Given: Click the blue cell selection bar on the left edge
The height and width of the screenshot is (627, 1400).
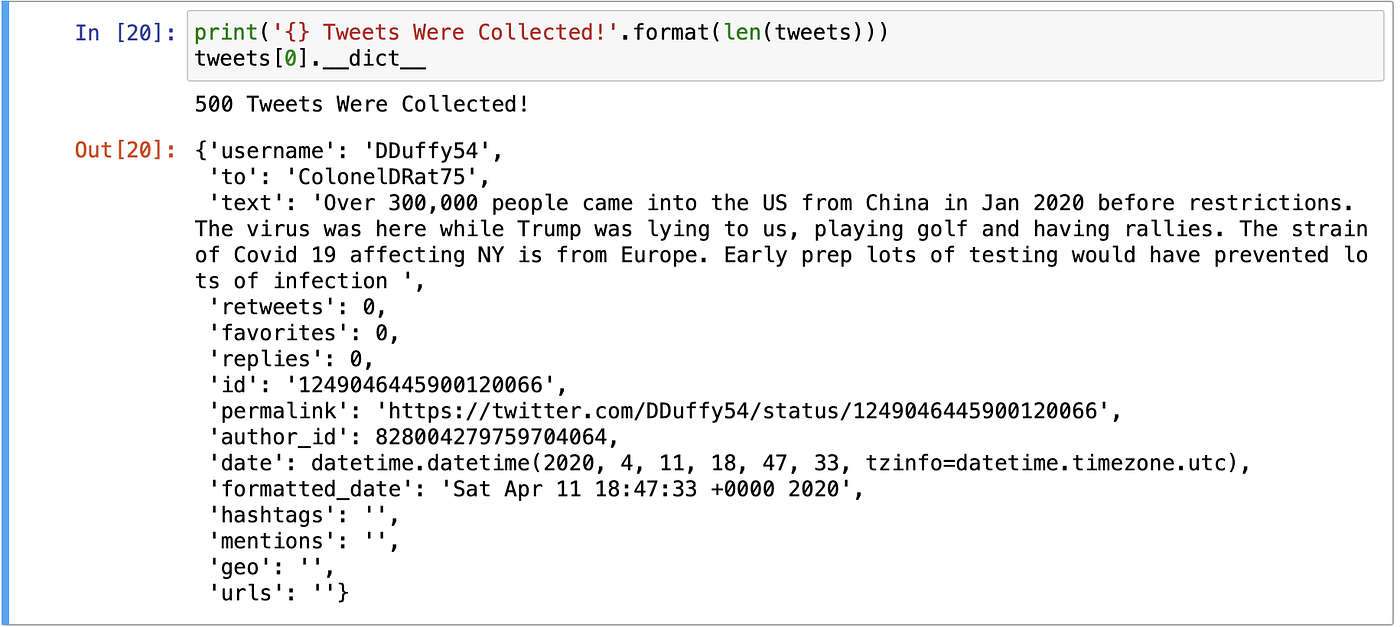Looking at the screenshot, I should tap(3, 313).
